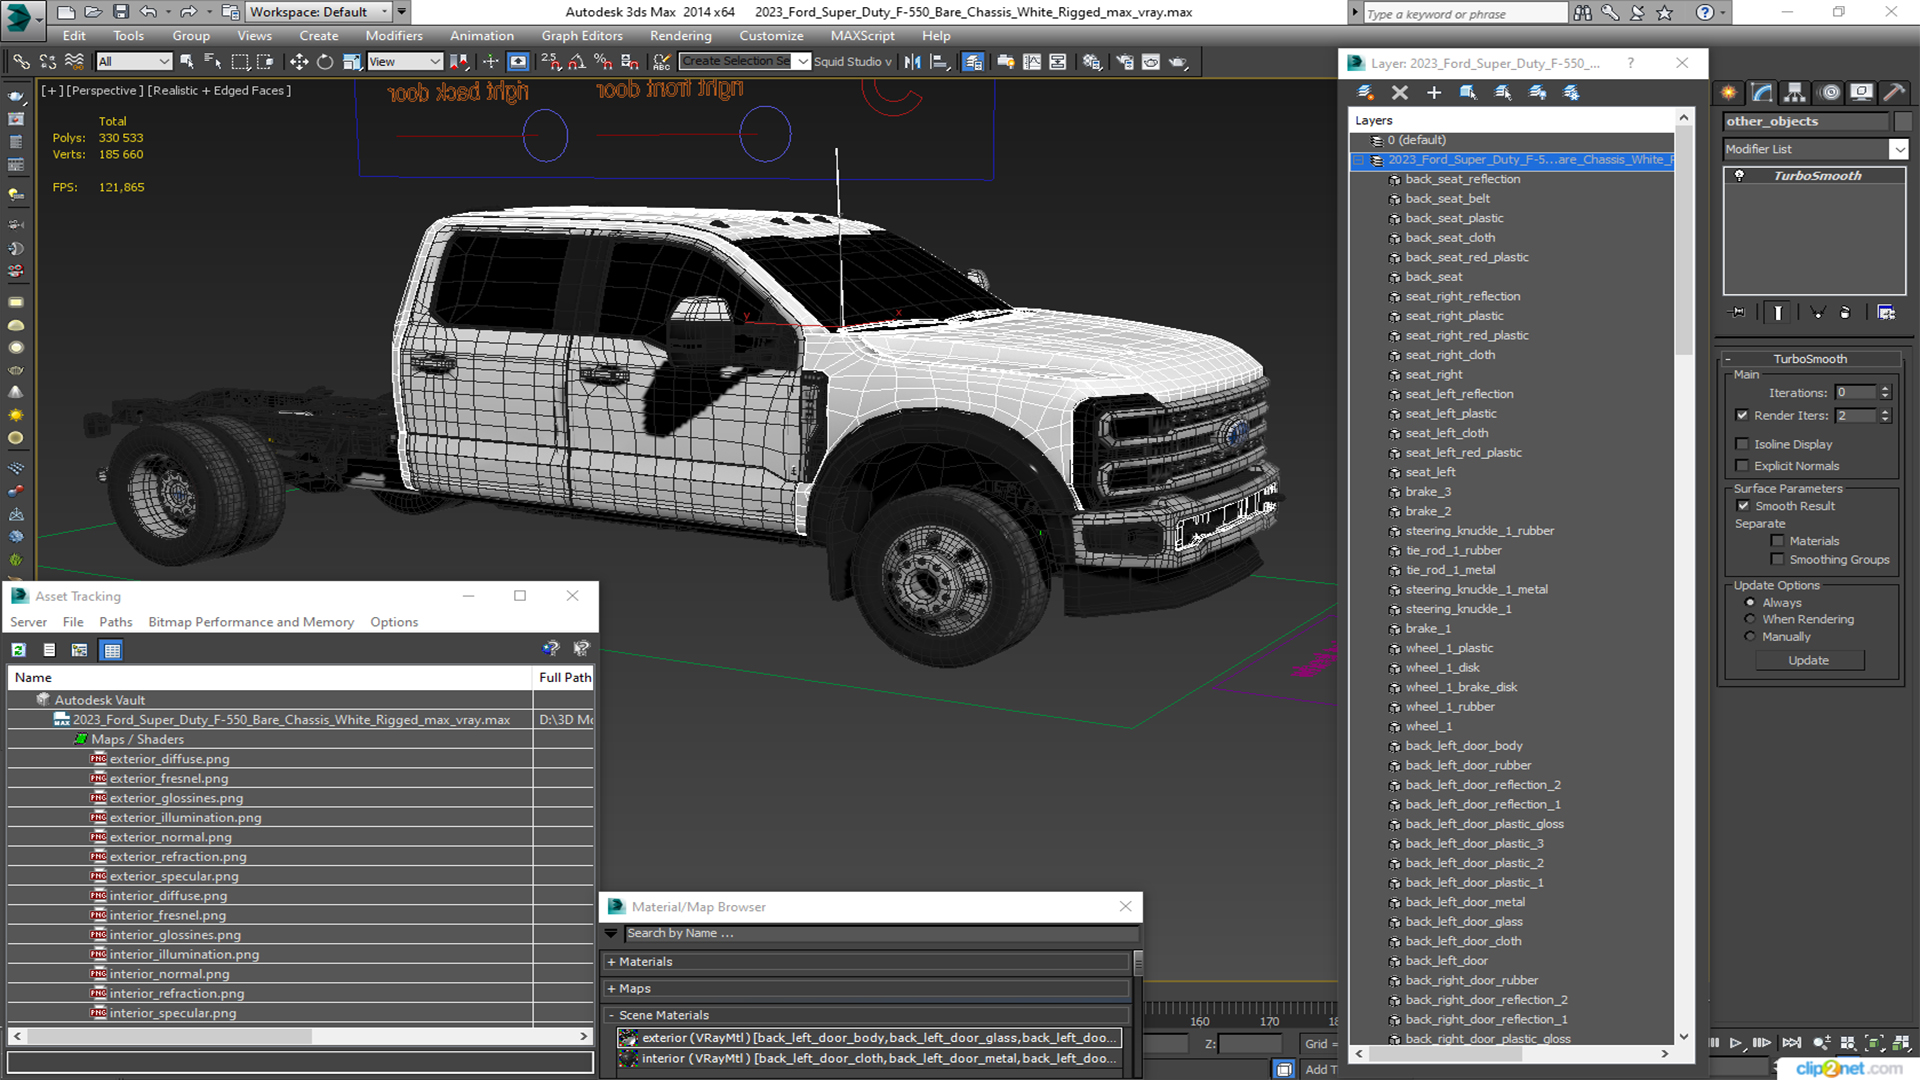Image resolution: width=1920 pixels, height=1080 pixels.
Task: Click the object color swatch
Action: click(x=1903, y=121)
